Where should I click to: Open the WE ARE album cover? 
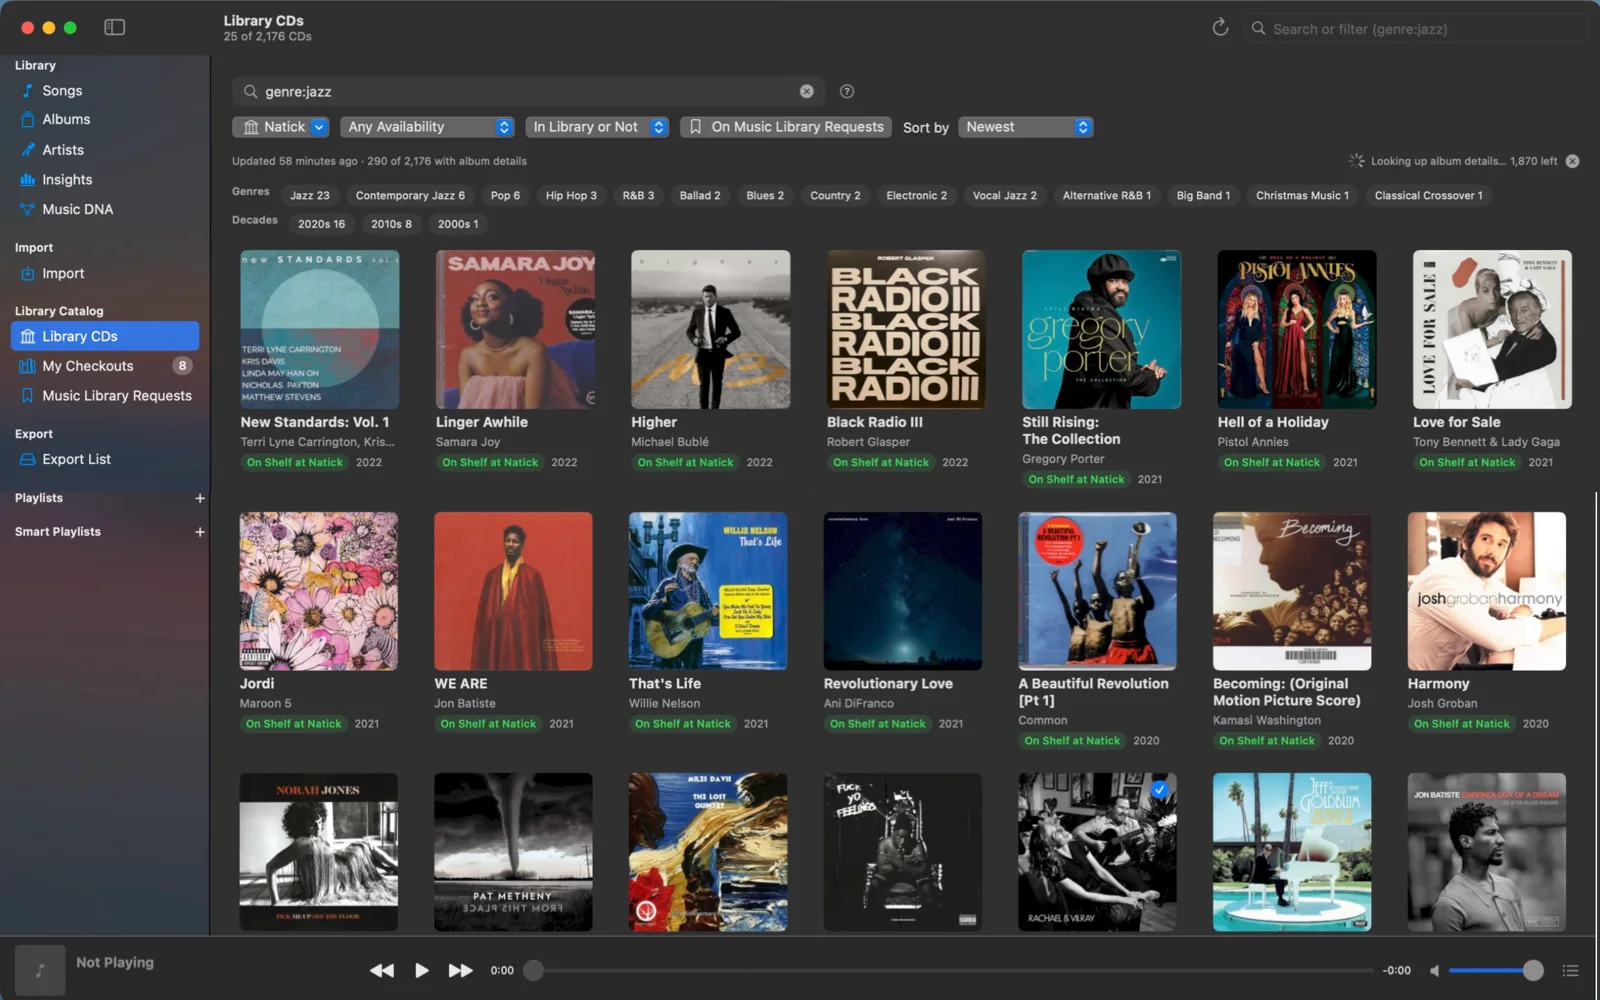(513, 591)
